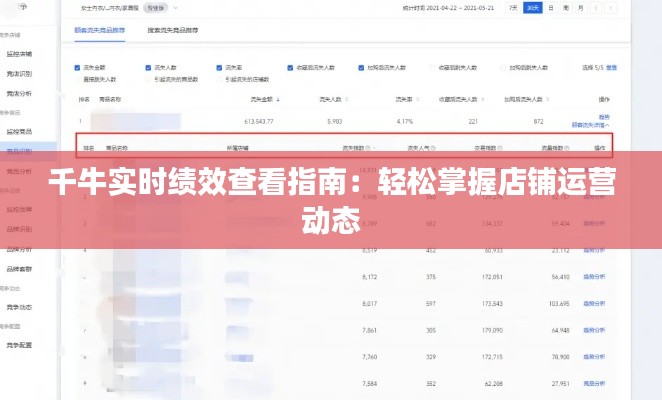Click the info icon beside 流失人气

[433, 147]
